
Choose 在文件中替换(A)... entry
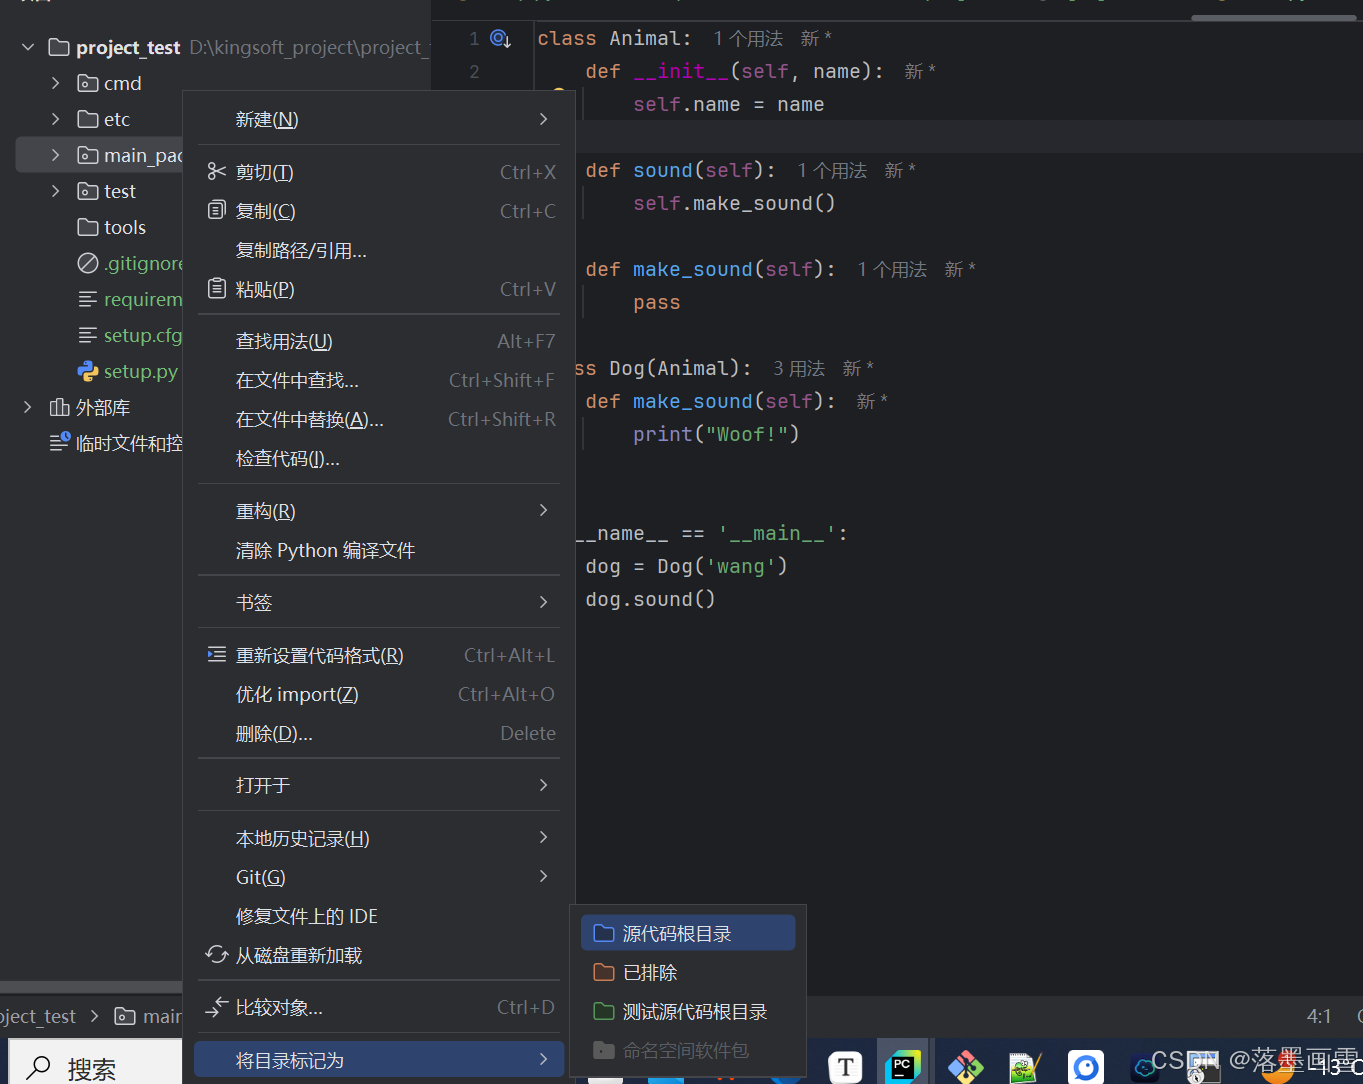pos(379,419)
